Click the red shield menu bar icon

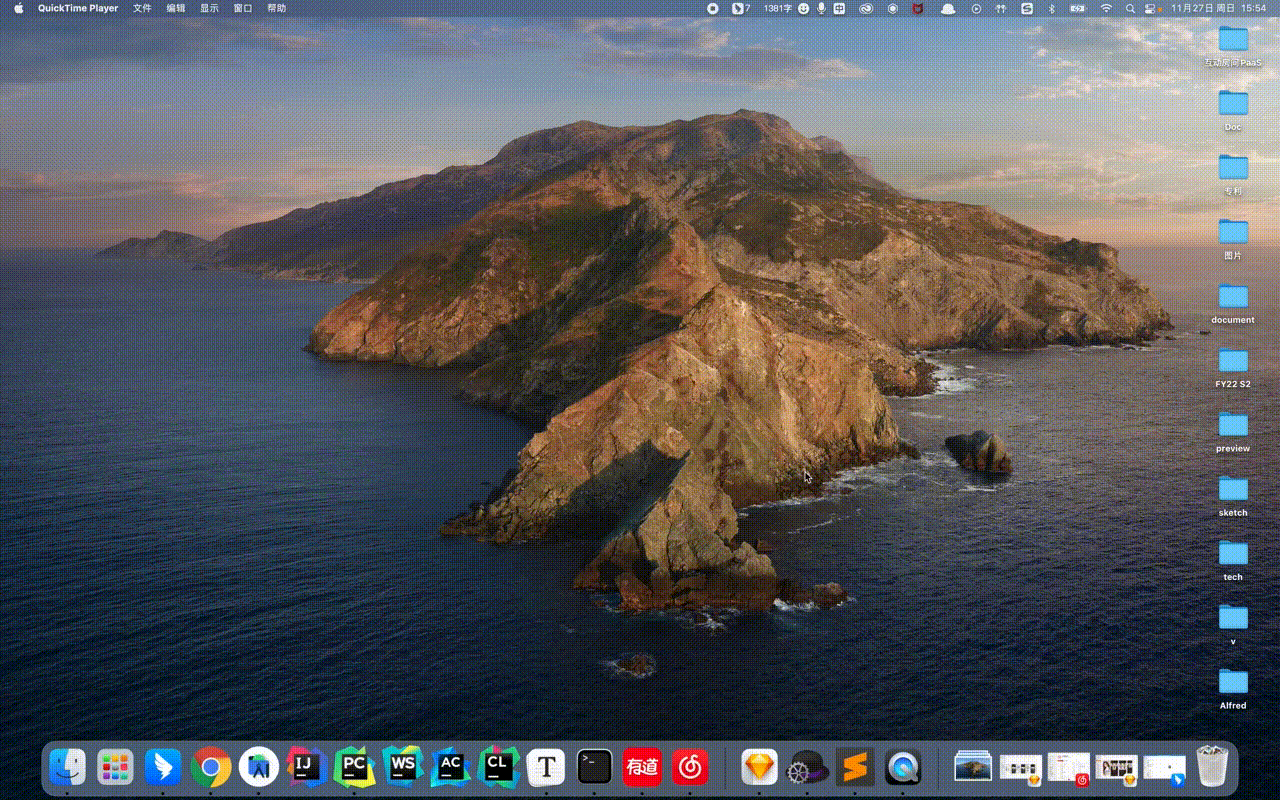[x=919, y=8]
